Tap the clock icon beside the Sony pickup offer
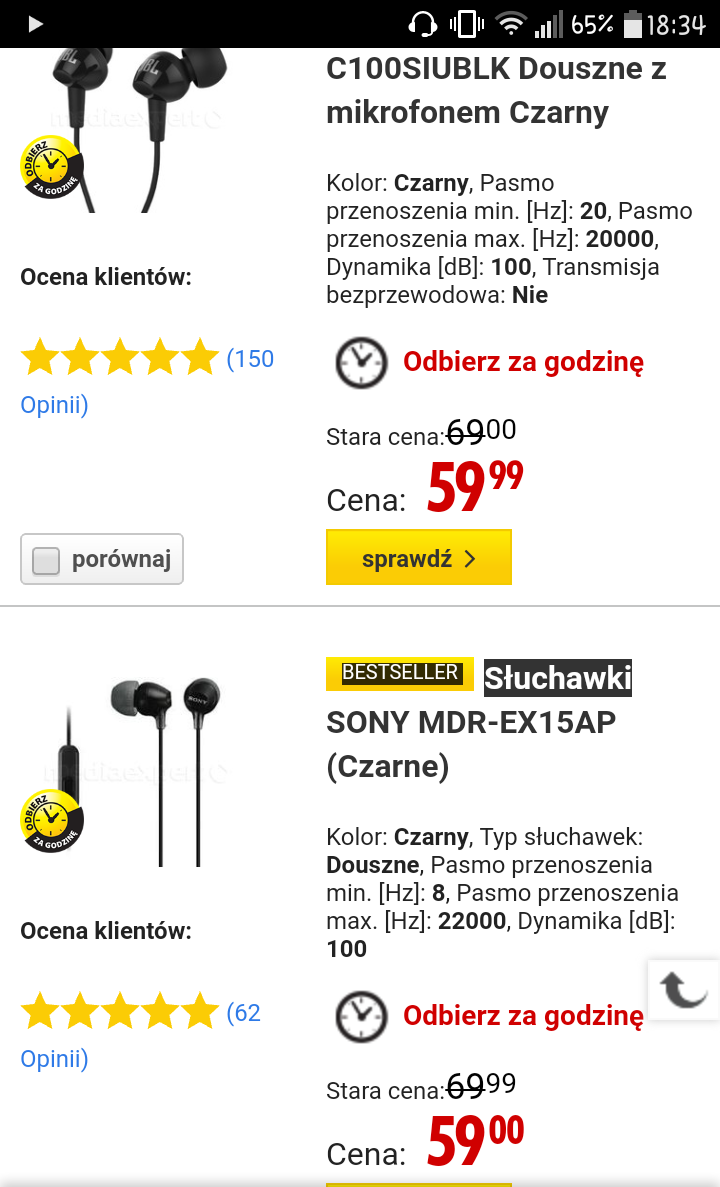720x1187 pixels. click(360, 1016)
